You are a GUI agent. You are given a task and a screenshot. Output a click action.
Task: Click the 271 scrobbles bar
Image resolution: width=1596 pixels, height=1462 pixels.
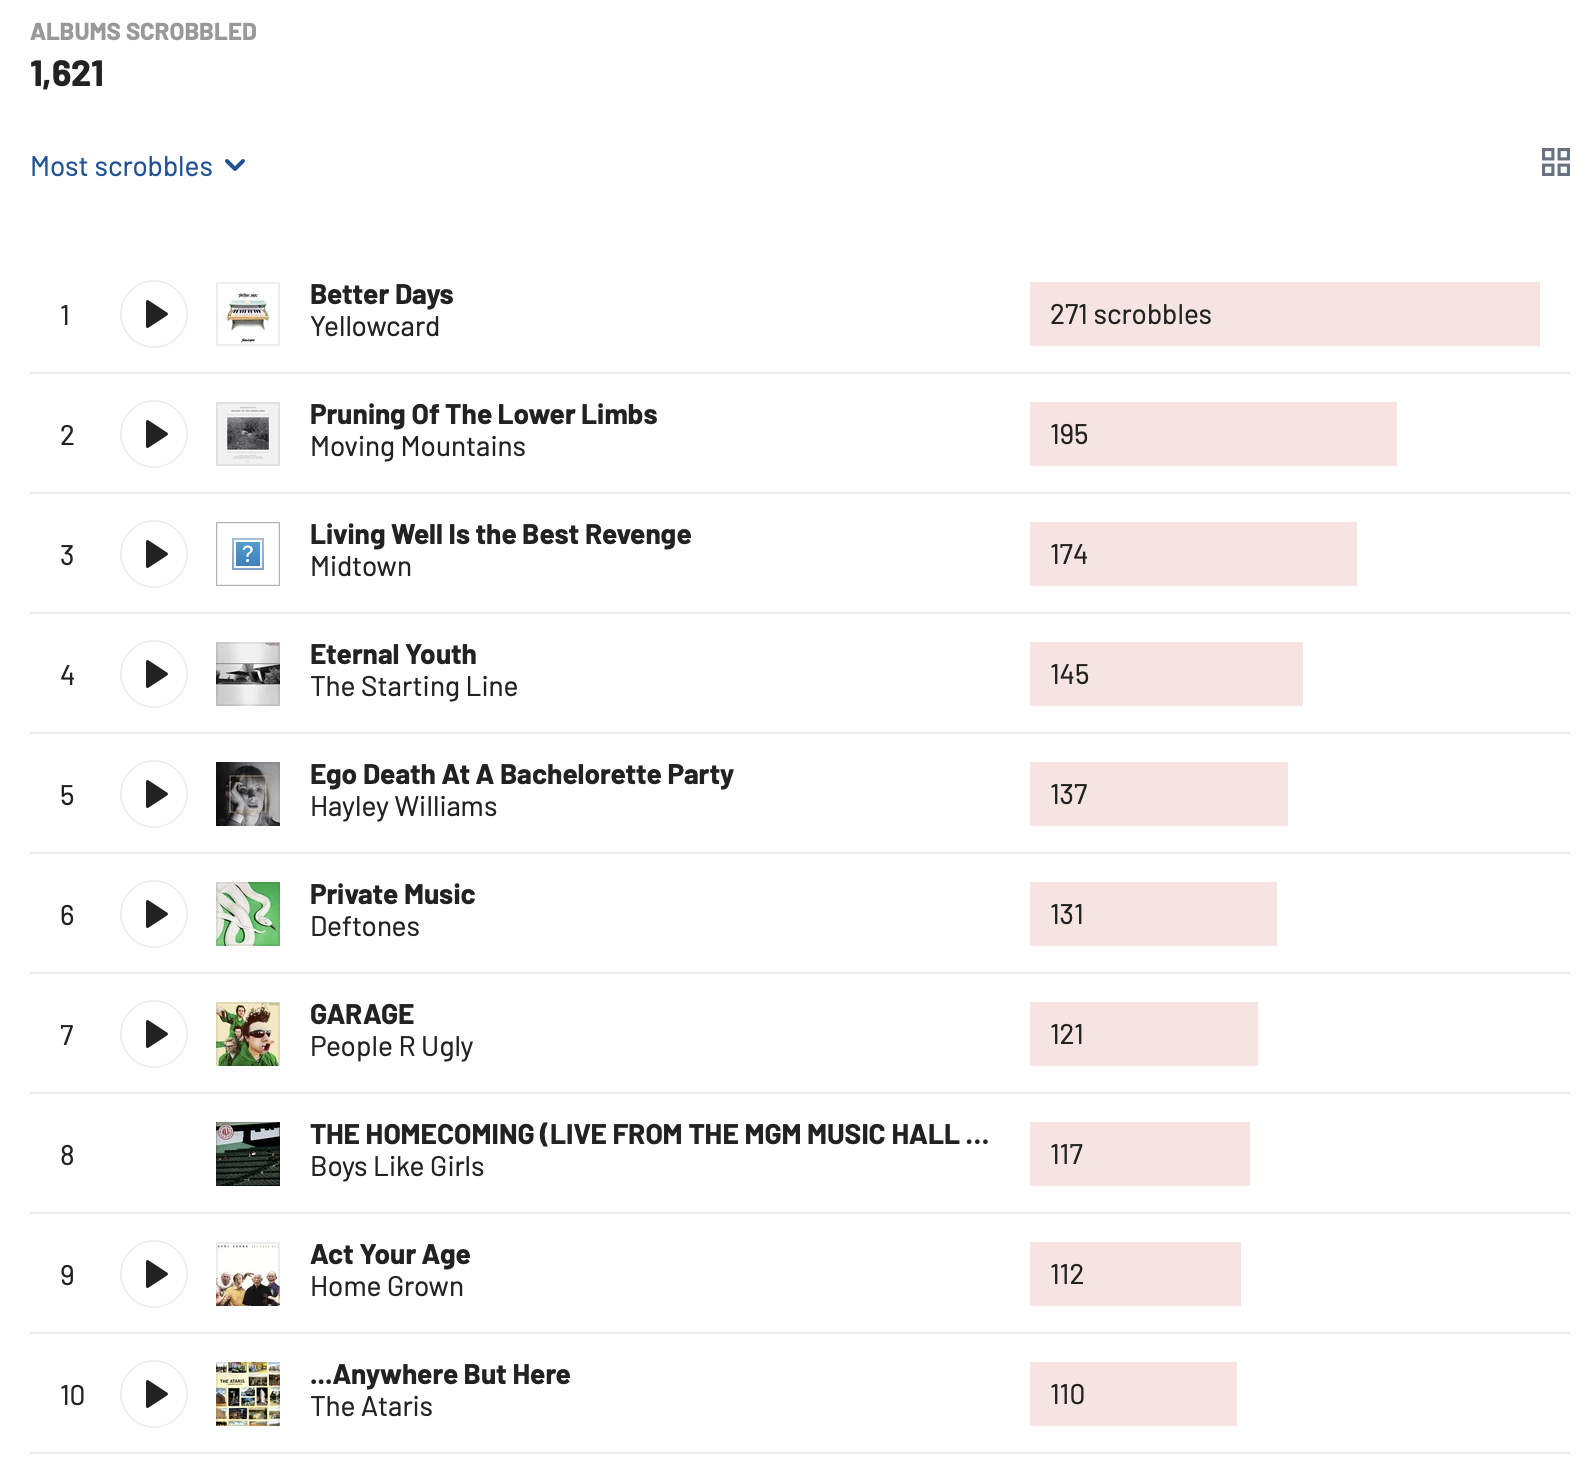click(1284, 314)
